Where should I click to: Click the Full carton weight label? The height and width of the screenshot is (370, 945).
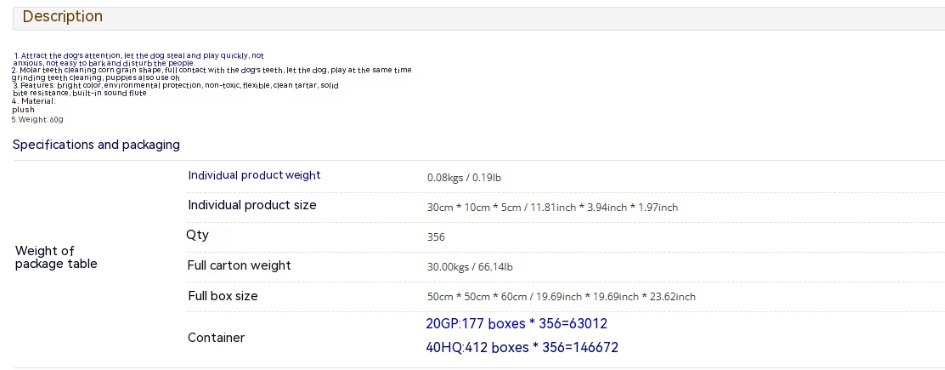[x=239, y=265]
